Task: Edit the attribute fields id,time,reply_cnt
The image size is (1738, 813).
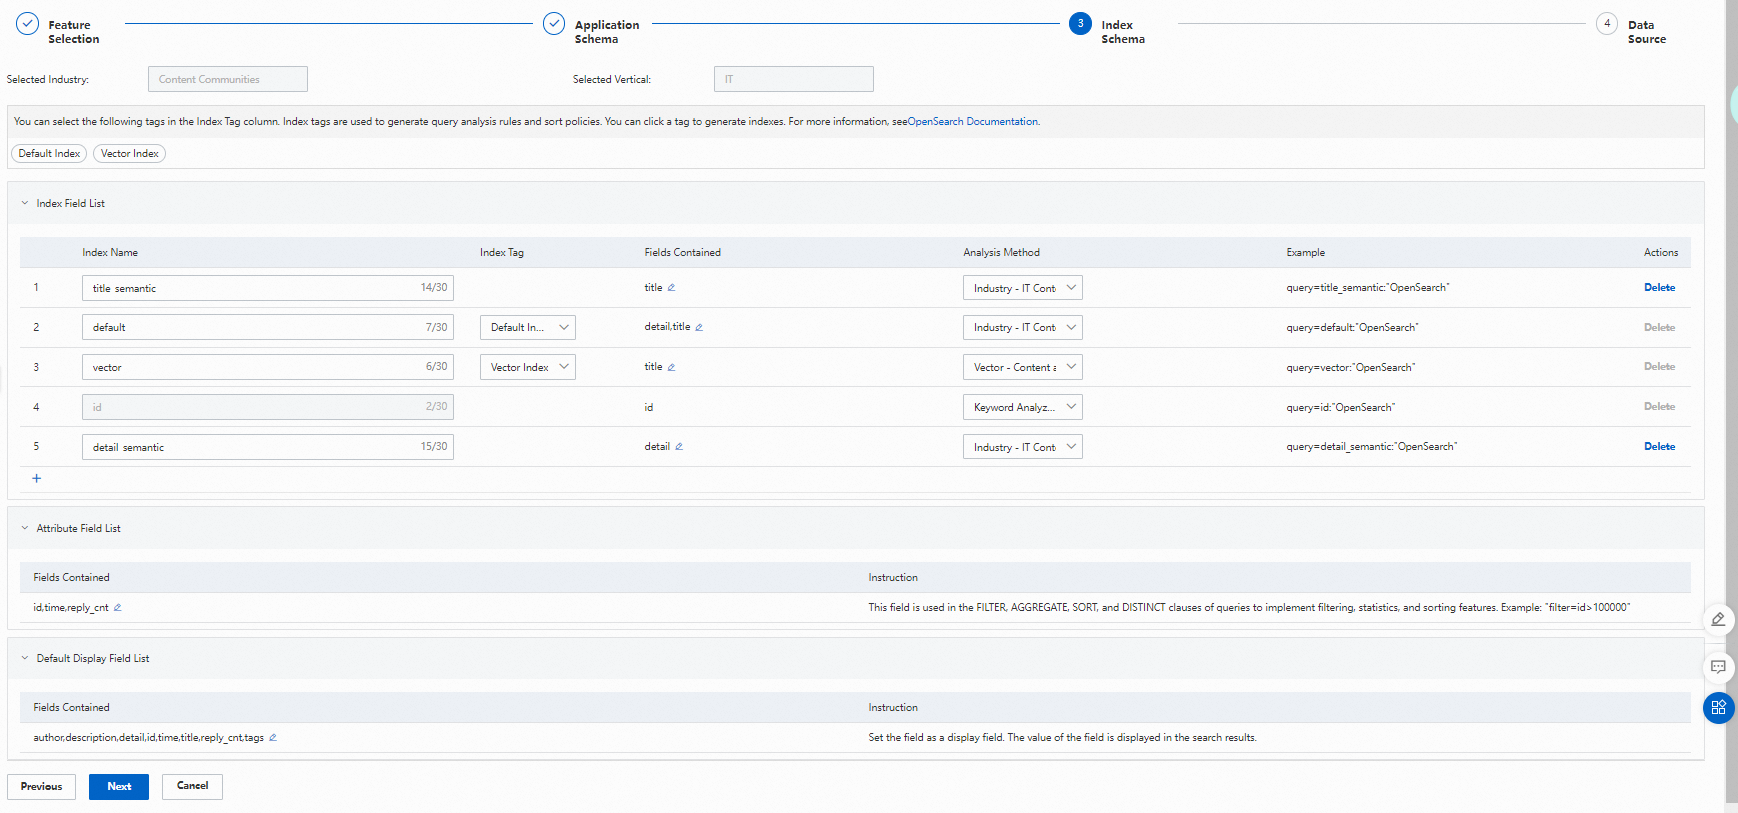Action: pyautogui.click(x=117, y=608)
